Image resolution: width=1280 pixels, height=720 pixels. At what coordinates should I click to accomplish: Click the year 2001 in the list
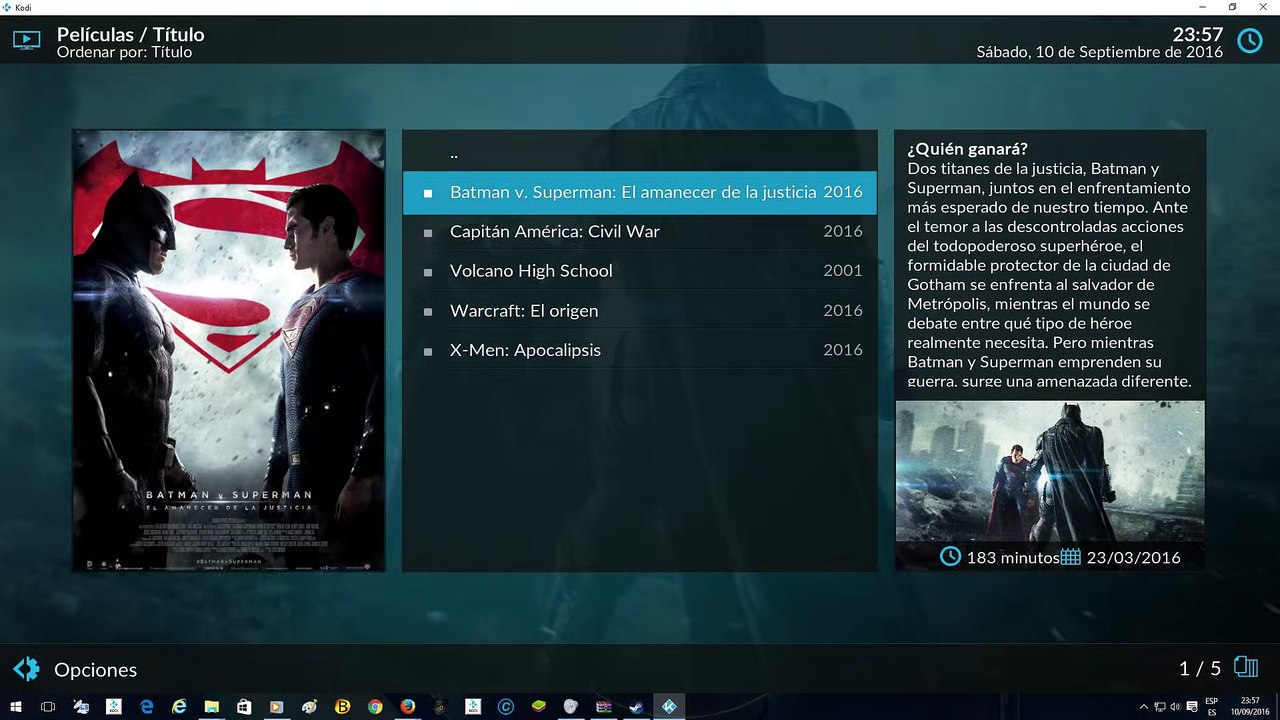click(x=843, y=271)
